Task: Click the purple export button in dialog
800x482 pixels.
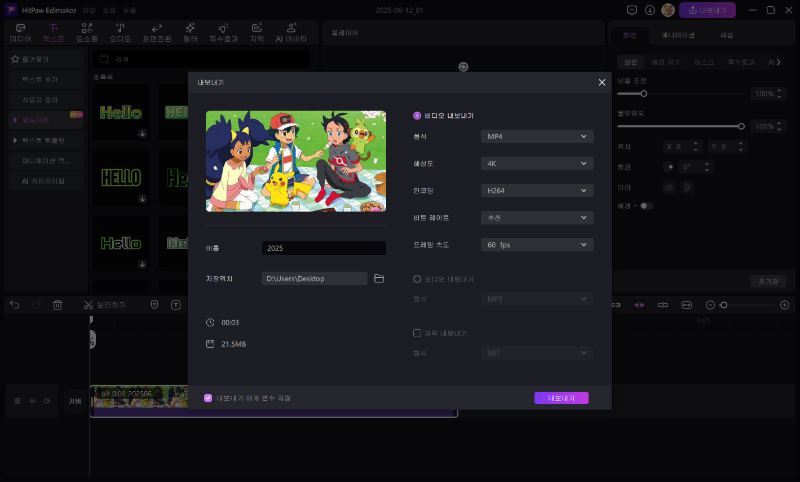Action: click(561, 398)
